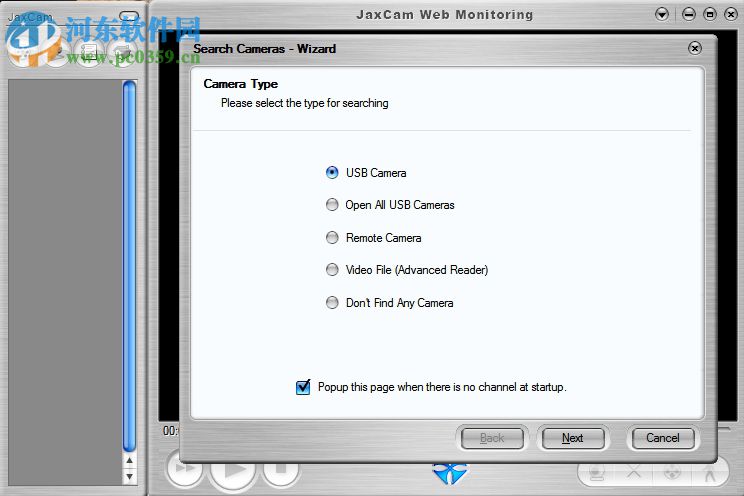Select Don't Find Any Camera option
This screenshot has height=496, width=744.
tap(332, 302)
